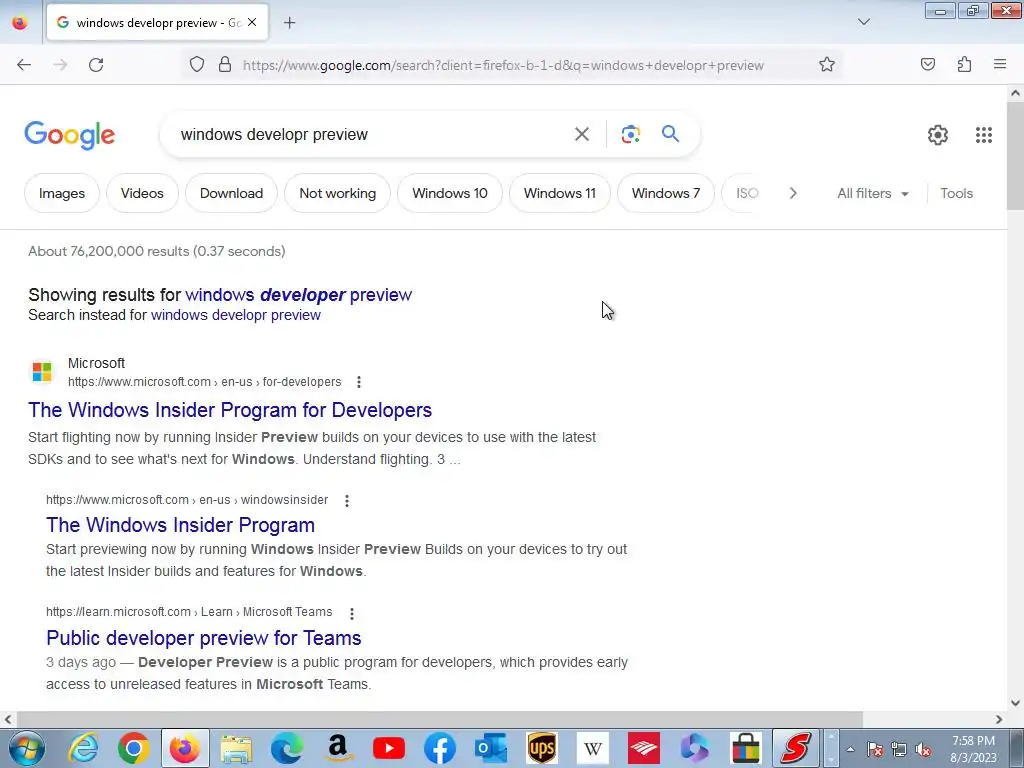Viewport: 1024px width, 768px height.
Task: Follow the windows developer preview corrected link
Action: [x=298, y=295]
